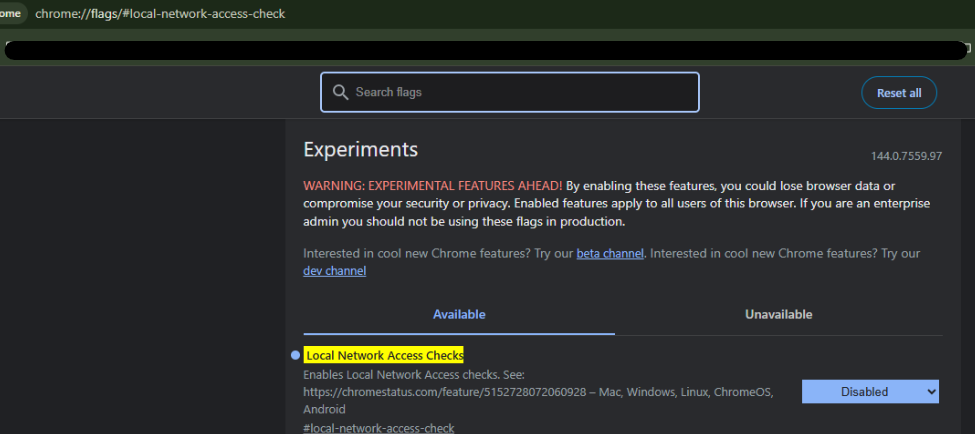
Task: Switch to the Unavailable tab
Action: (778, 314)
